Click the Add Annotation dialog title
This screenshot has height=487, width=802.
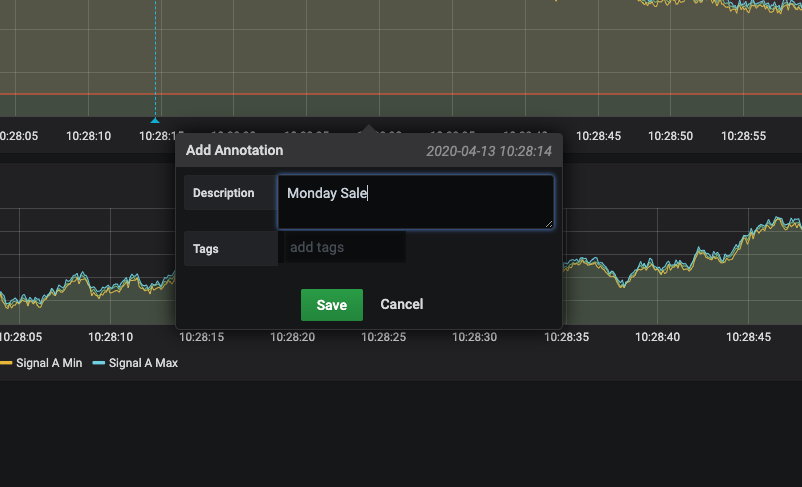tap(234, 150)
